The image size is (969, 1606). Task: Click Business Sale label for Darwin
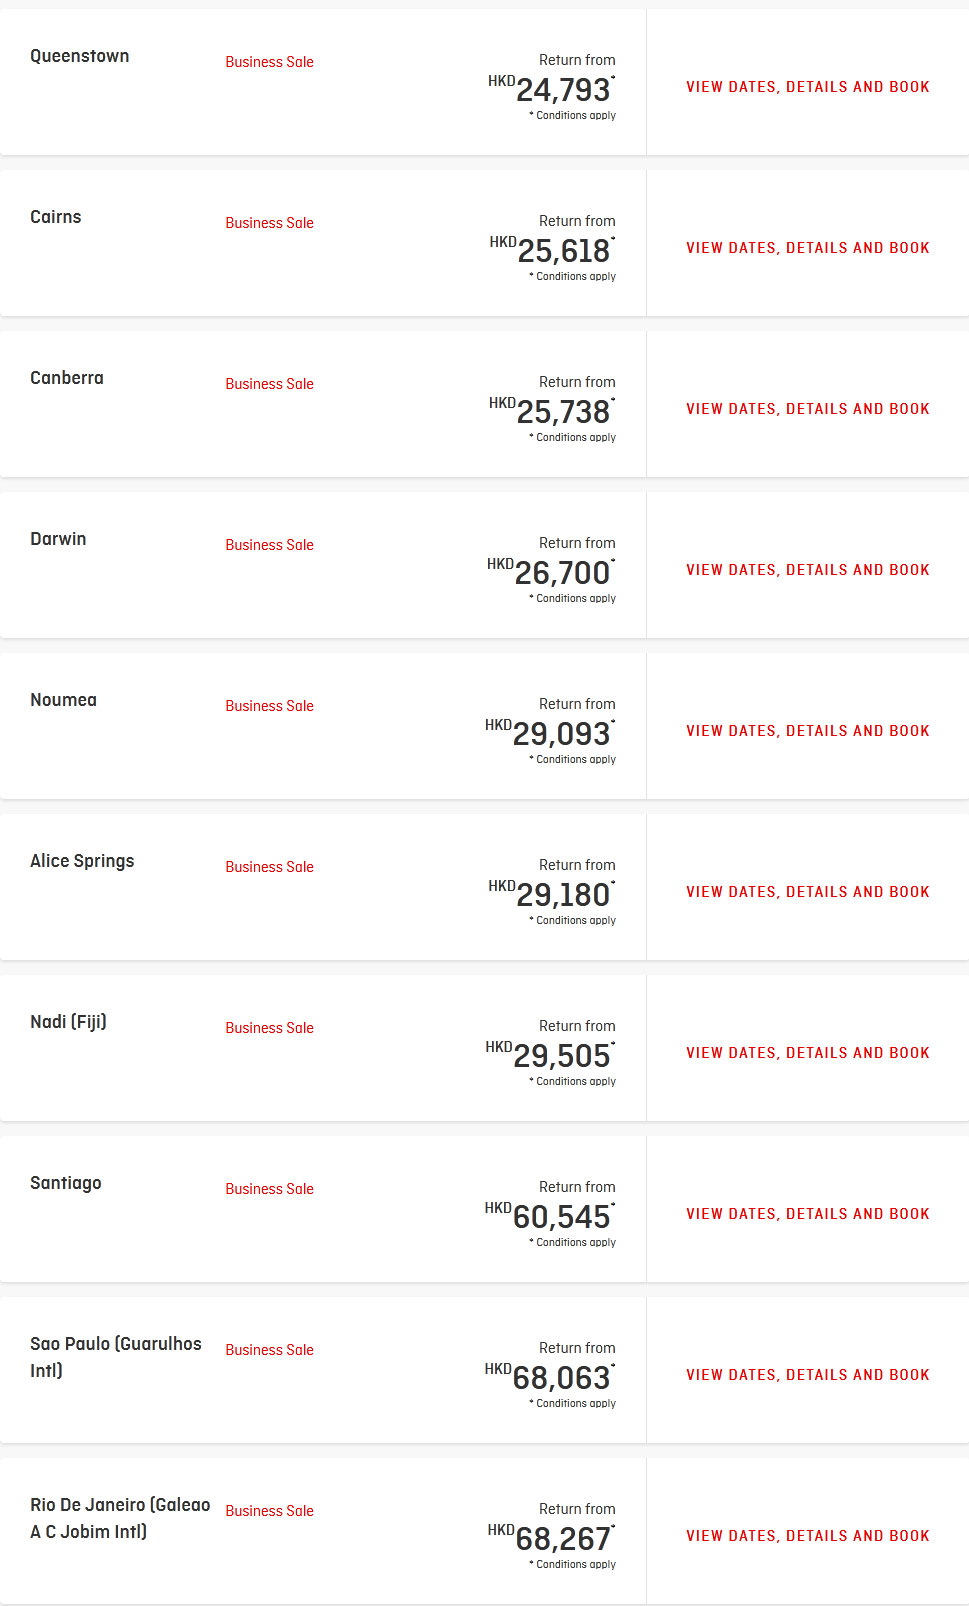pyautogui.click(x=269, y=545)
